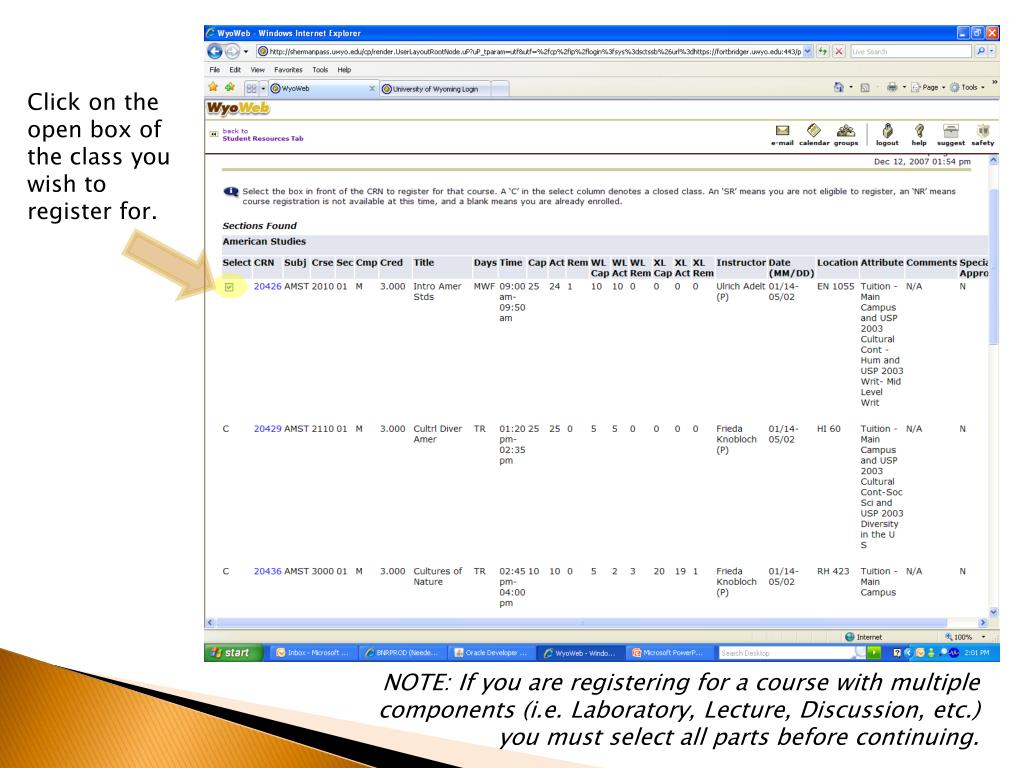Click the Quick Tabs grid icon
This screenshot has width=1024, height=768.
coord(251,88)
